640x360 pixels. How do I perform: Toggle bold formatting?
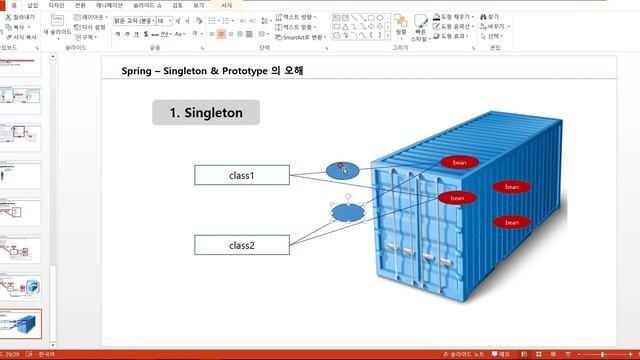coord(118,34)
